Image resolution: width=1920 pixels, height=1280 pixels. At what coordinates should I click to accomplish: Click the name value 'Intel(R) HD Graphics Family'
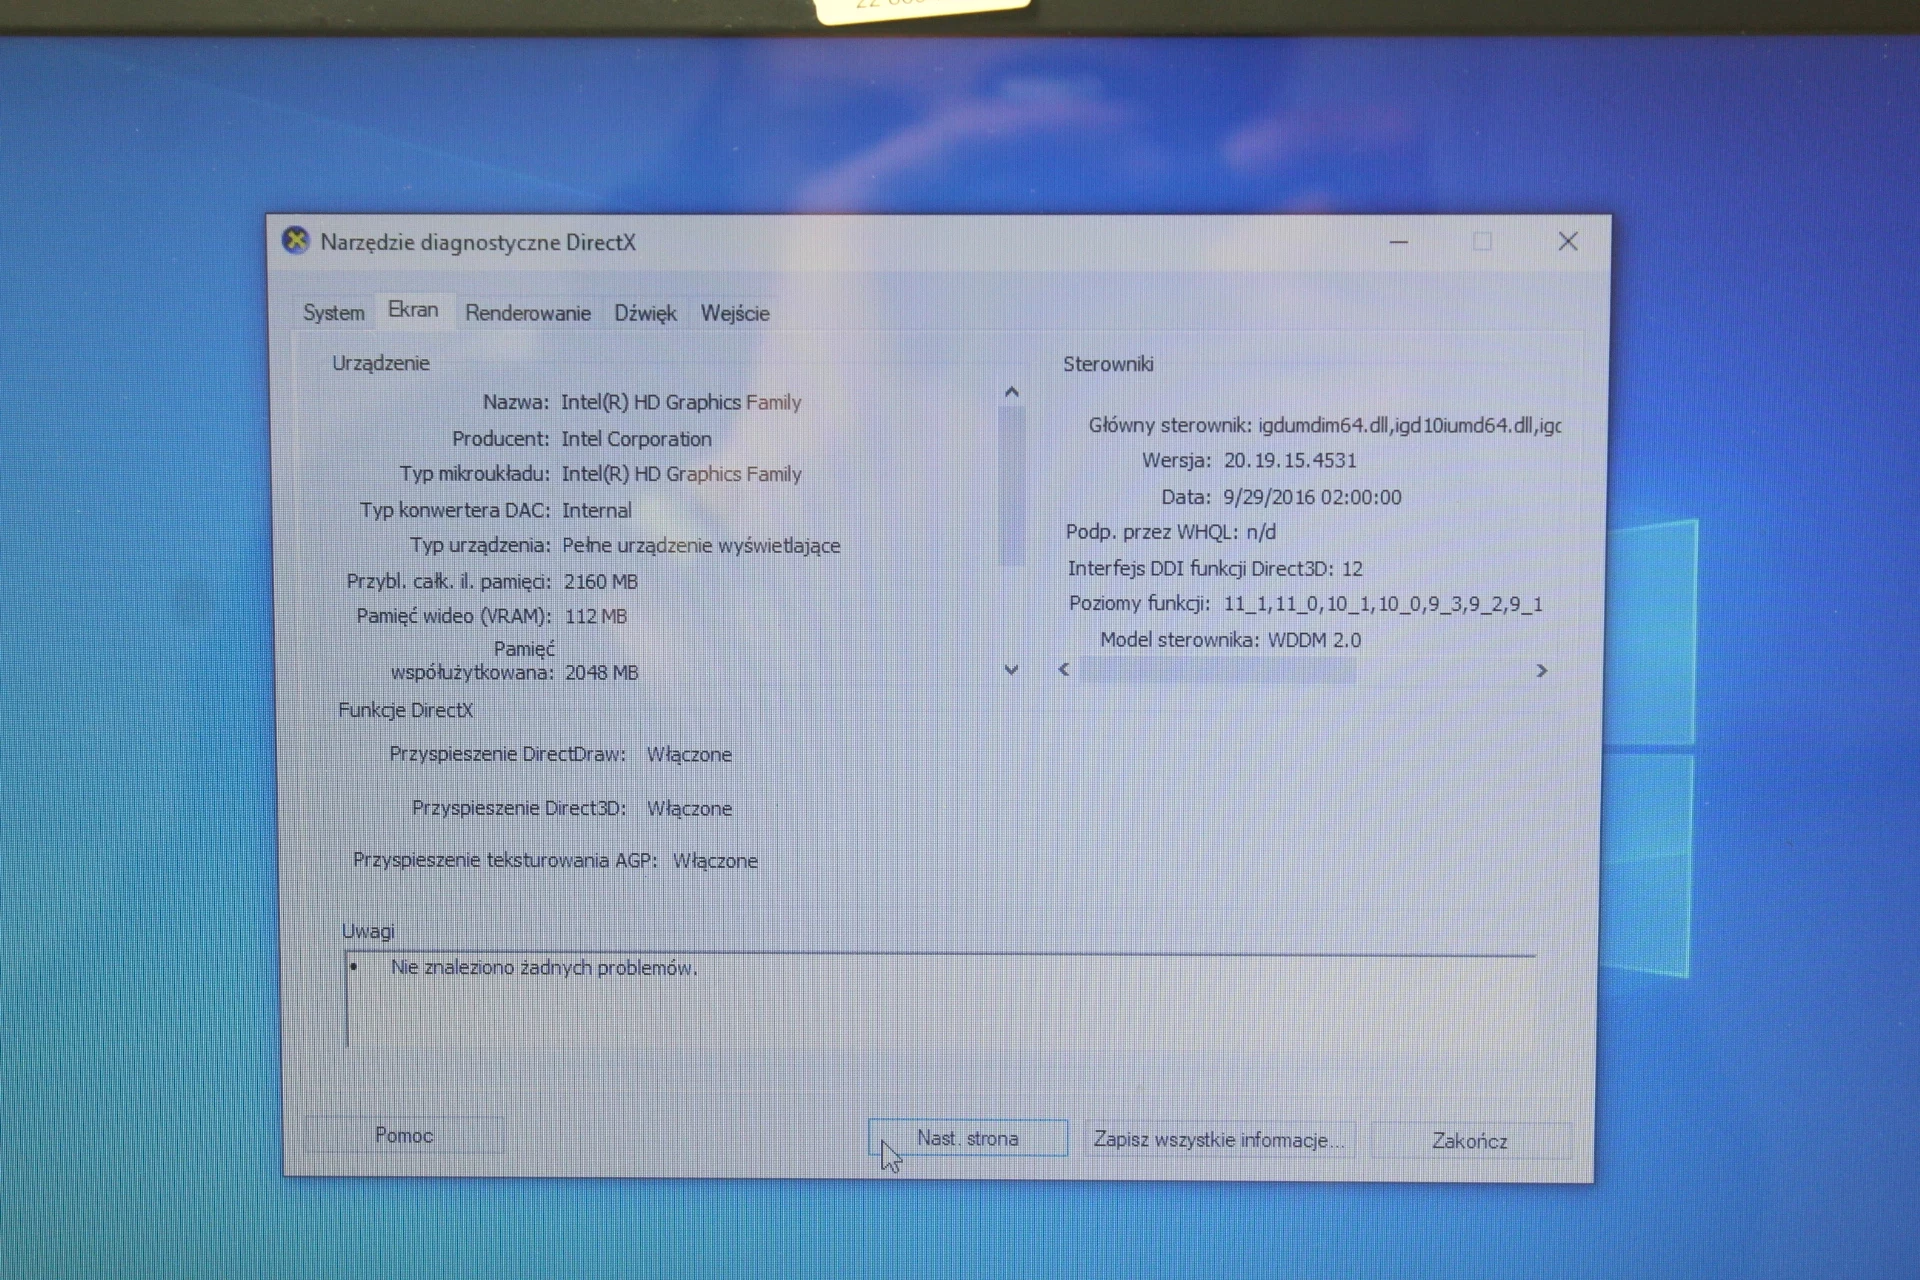point(681,402)
